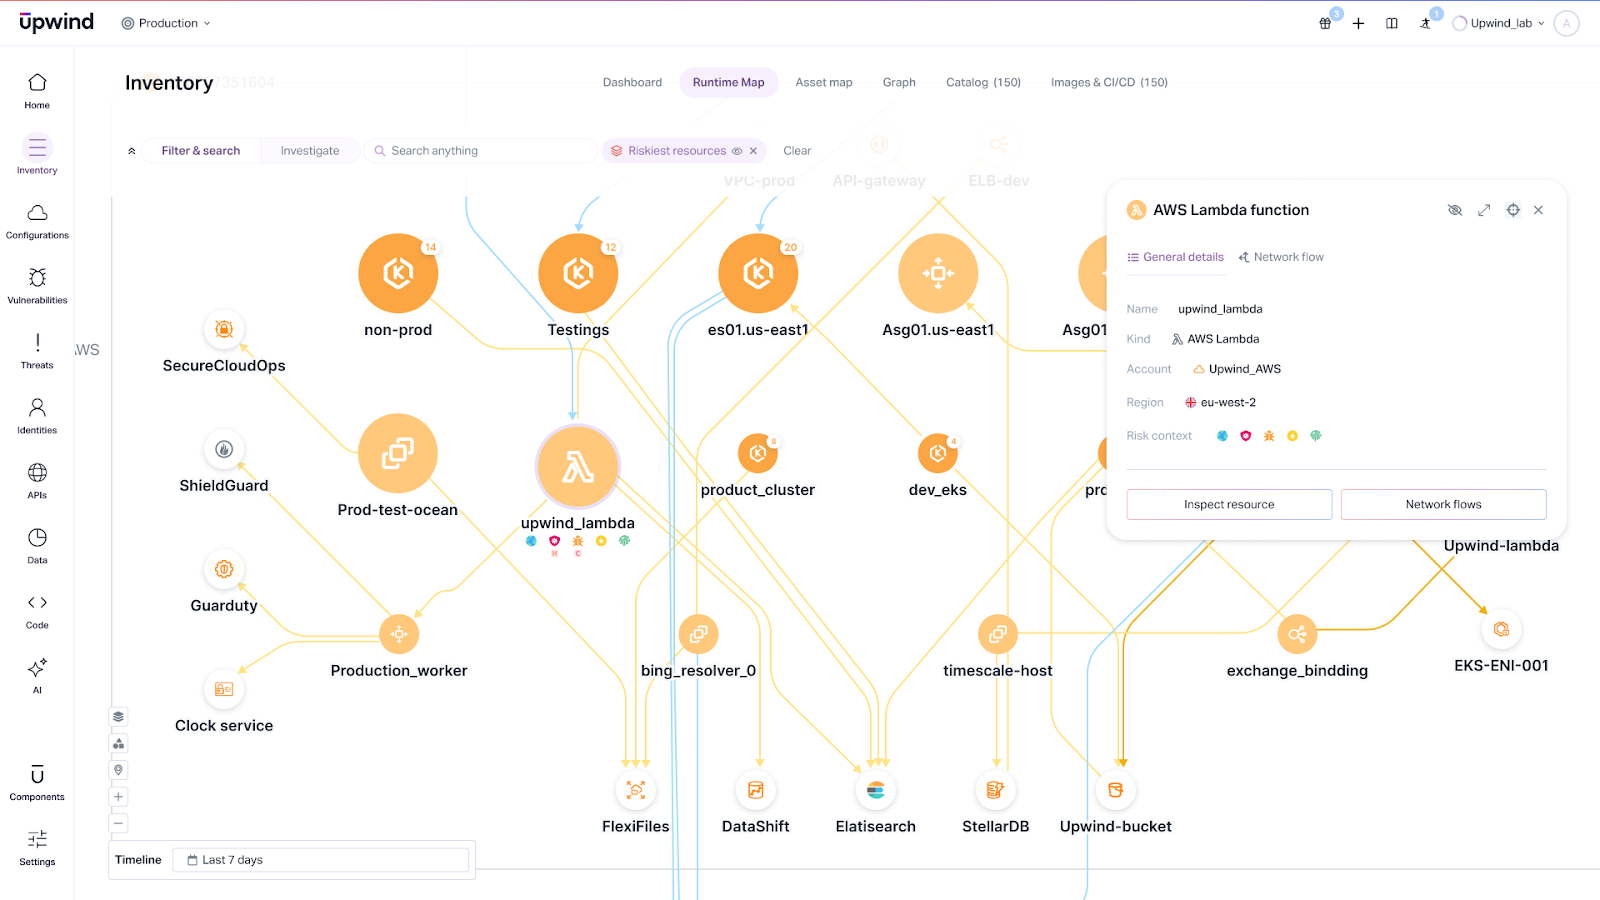Hide resource using crossed-eye icon in panel
This screenshot has height=900, width=1600.
pyautogui.click(x=1455, y=210)
